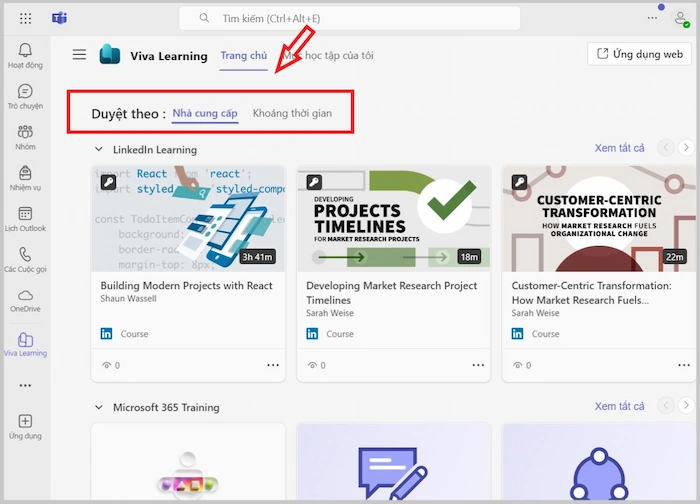The width and height of the screenshot is (700, 504).
Task: Open the app launcher grid icon
Action: tap(25, 18)
